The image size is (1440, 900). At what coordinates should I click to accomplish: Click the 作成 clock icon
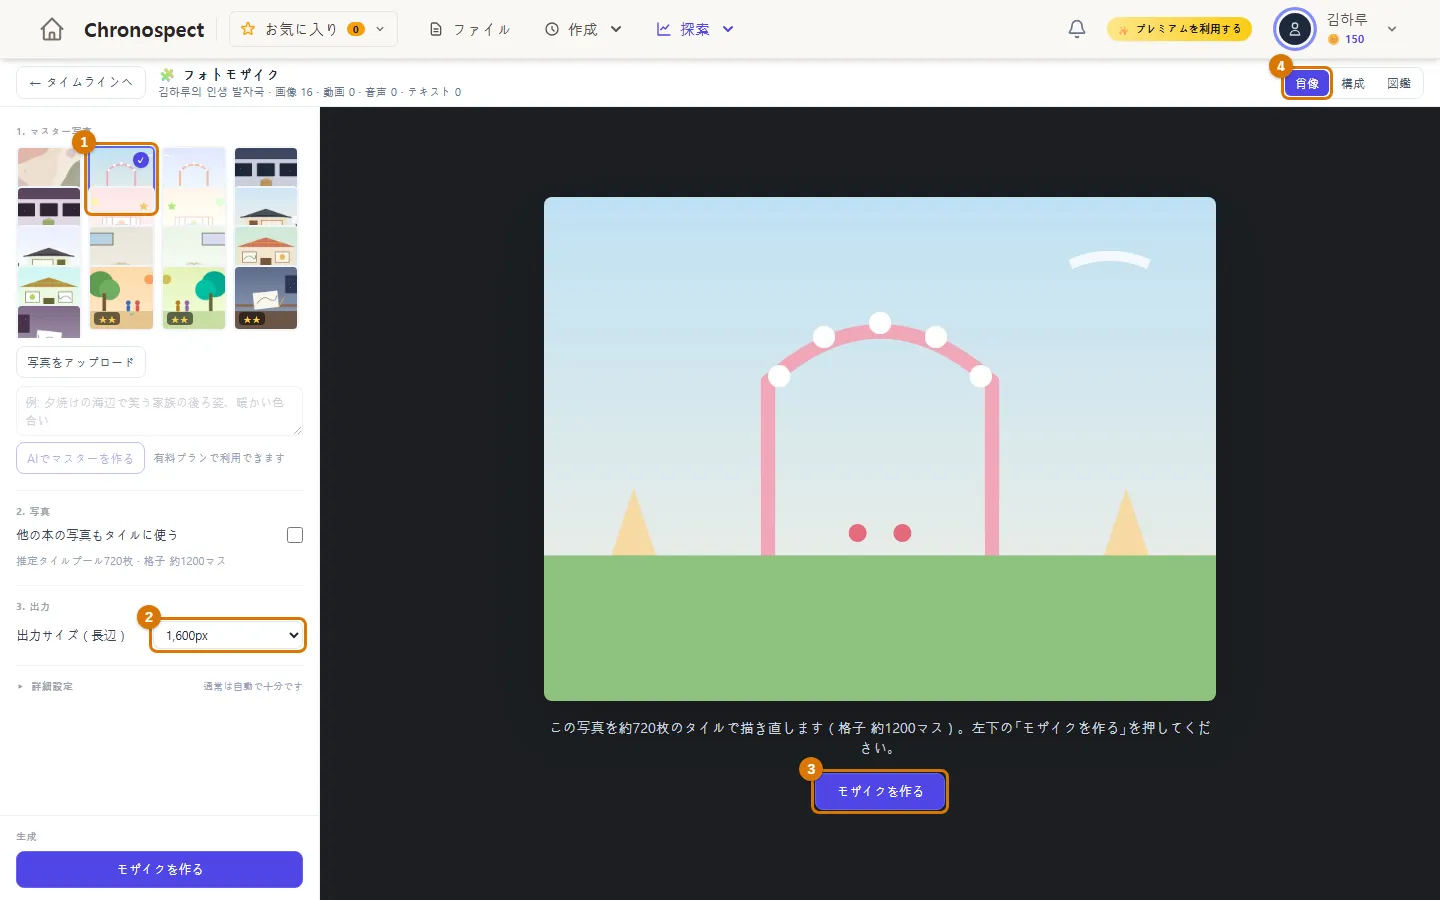[x=552, y=29]
